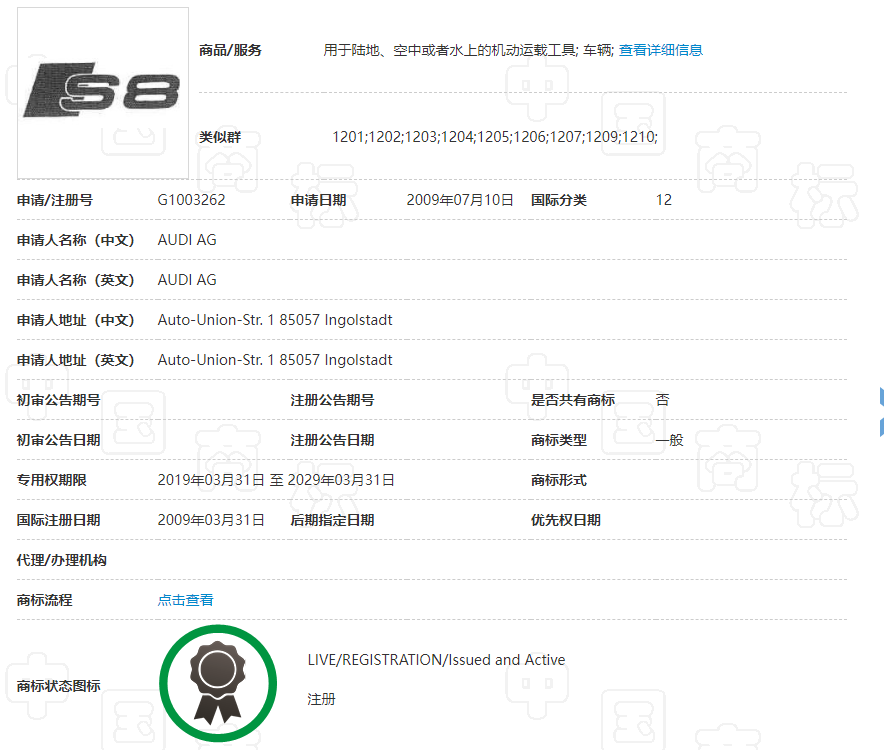Click the 注册公告日期 label
This screenshot has width=884, height=750.
[332, 440]
